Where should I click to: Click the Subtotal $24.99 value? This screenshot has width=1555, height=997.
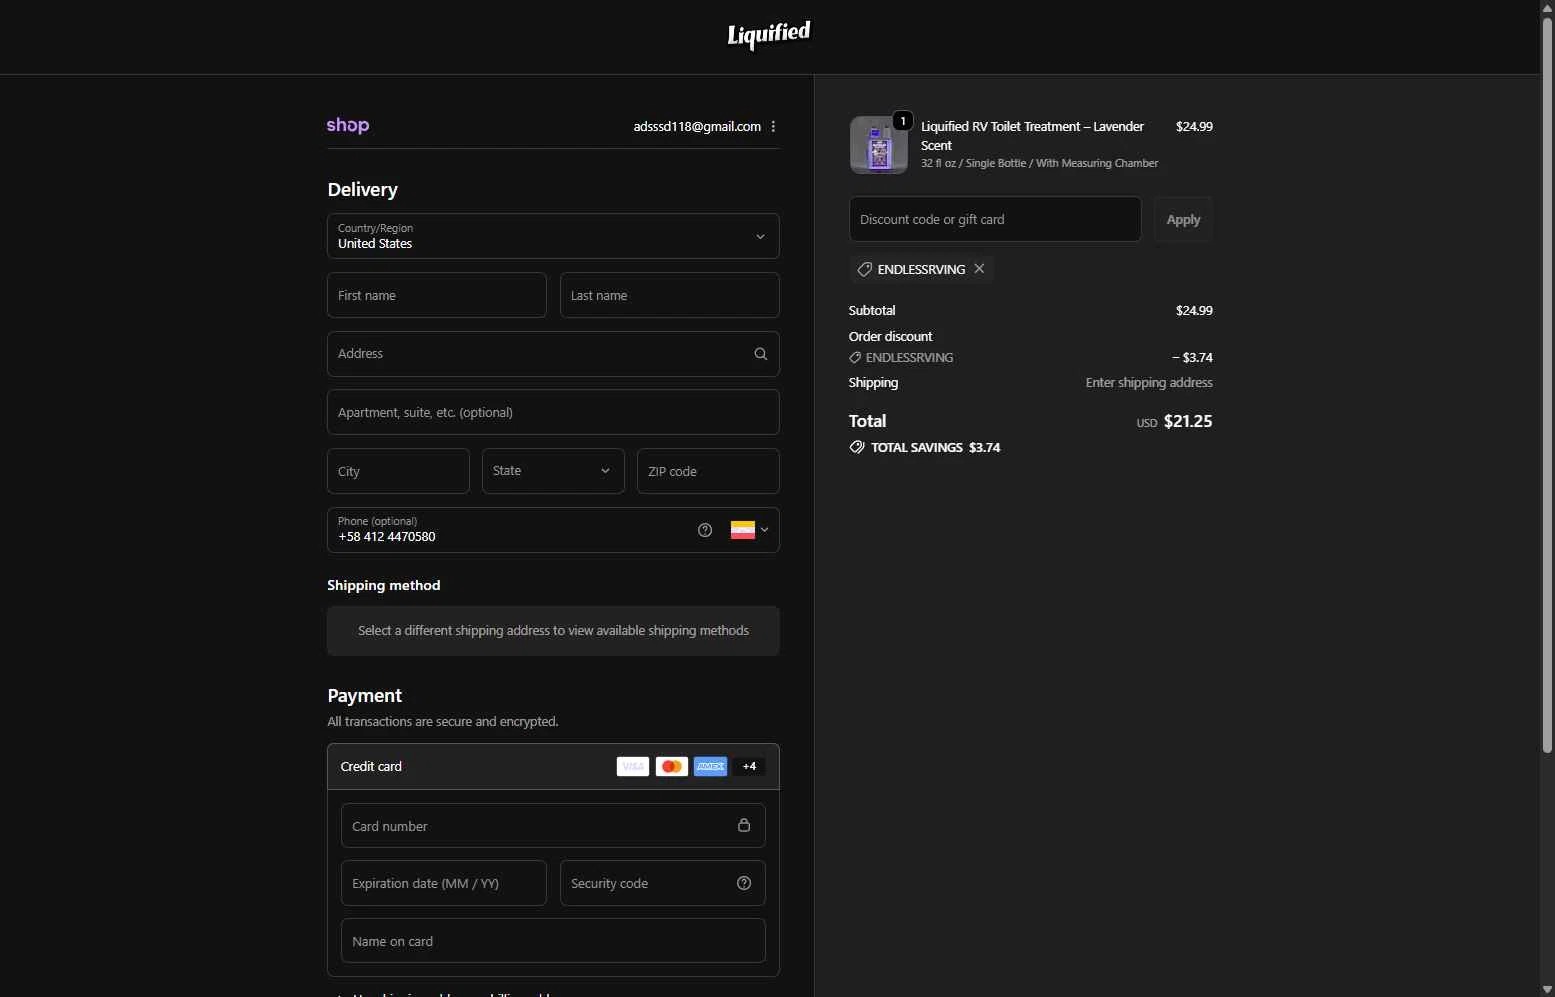[1194, 311]
